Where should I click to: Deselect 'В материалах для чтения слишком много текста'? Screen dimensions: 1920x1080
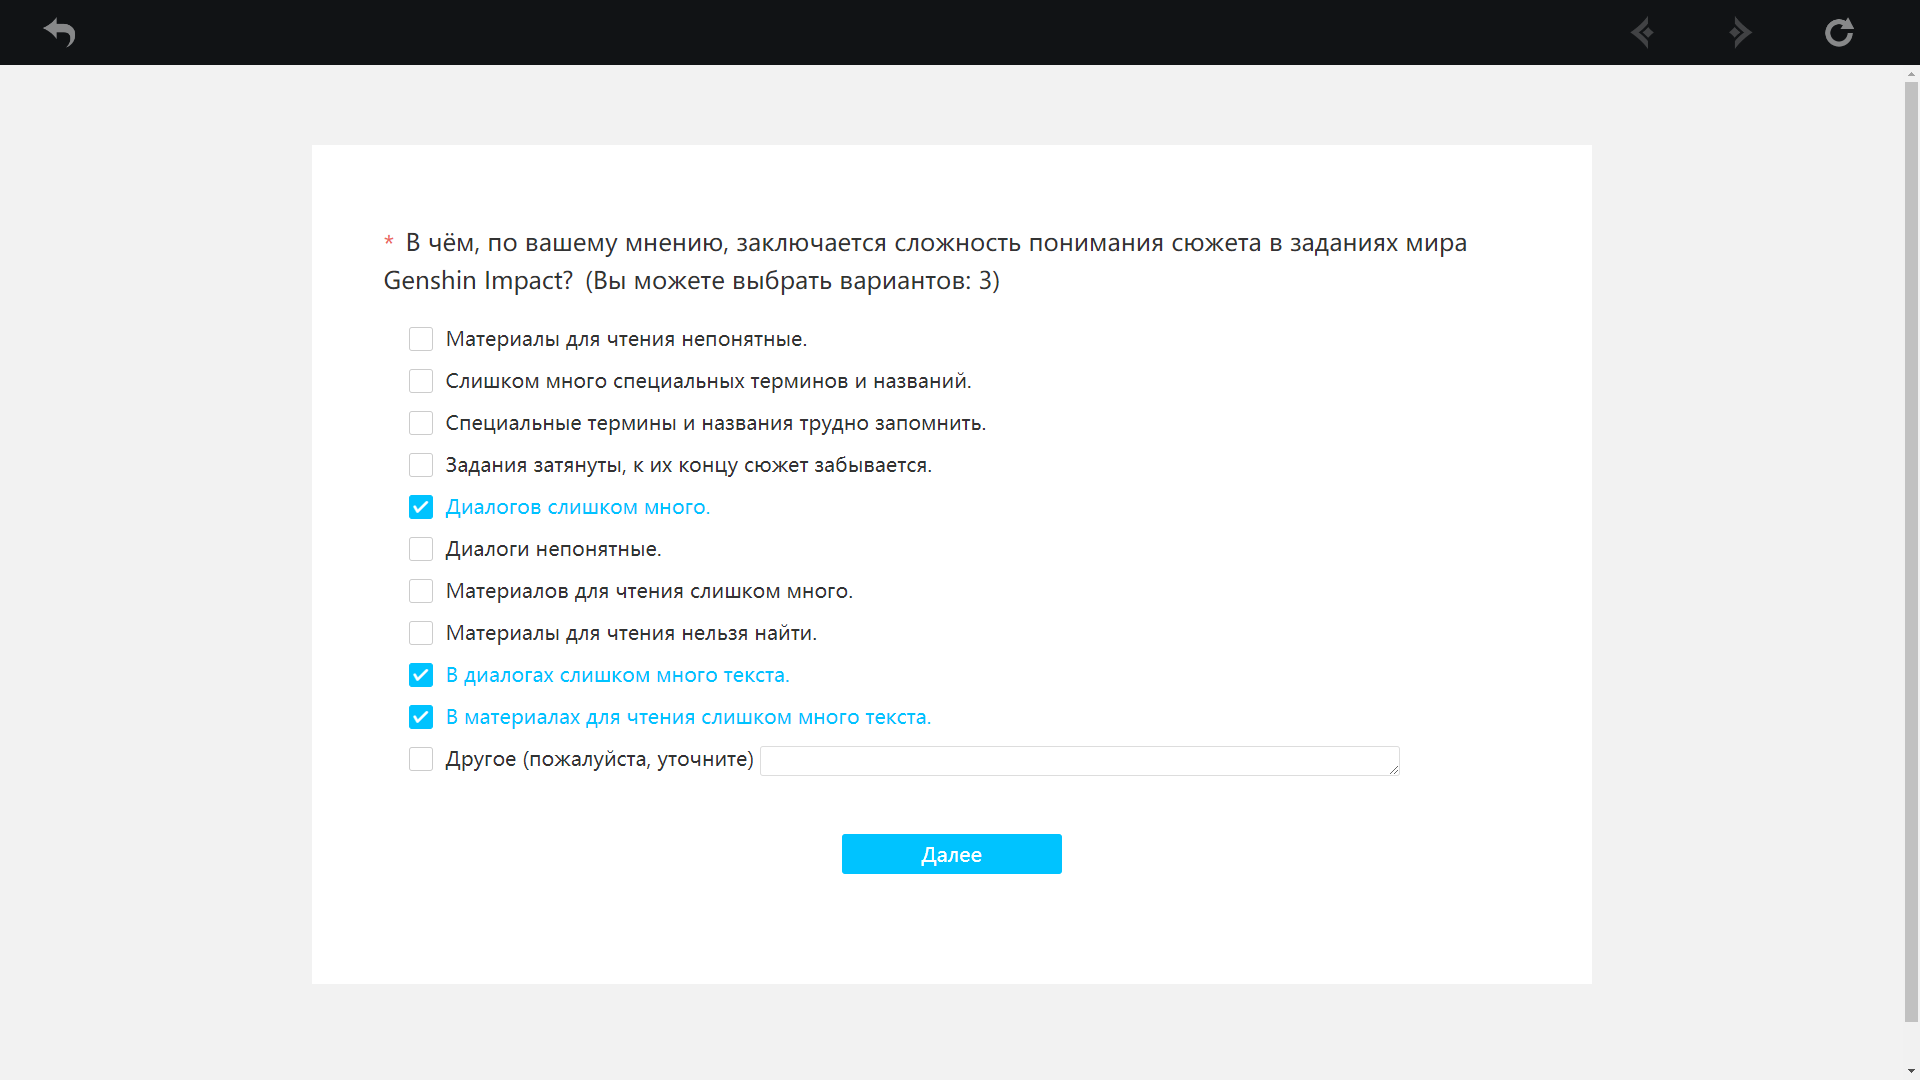[421, 717]
